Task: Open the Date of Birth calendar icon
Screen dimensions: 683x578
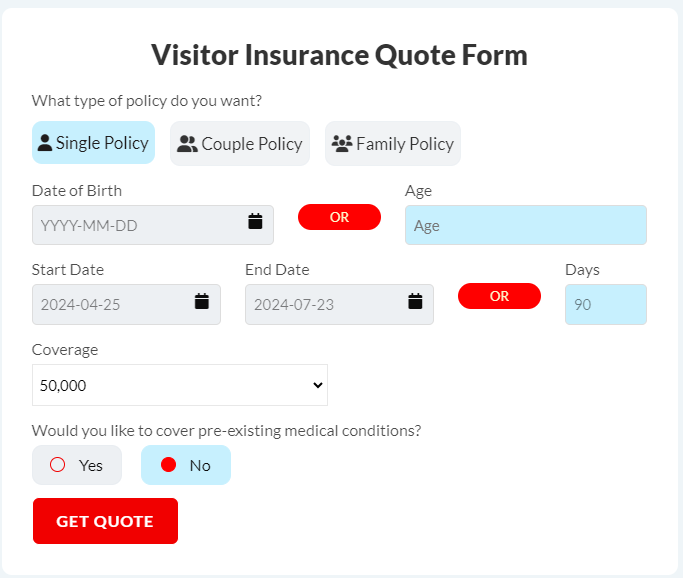Action: [x=255, y=221]
